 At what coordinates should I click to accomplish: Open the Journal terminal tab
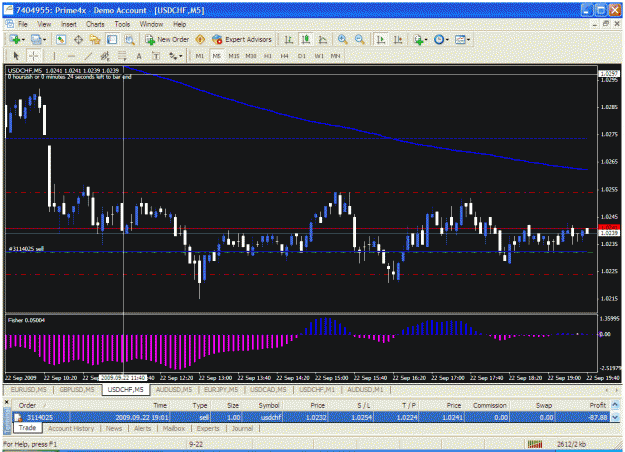tap(242, 428)
